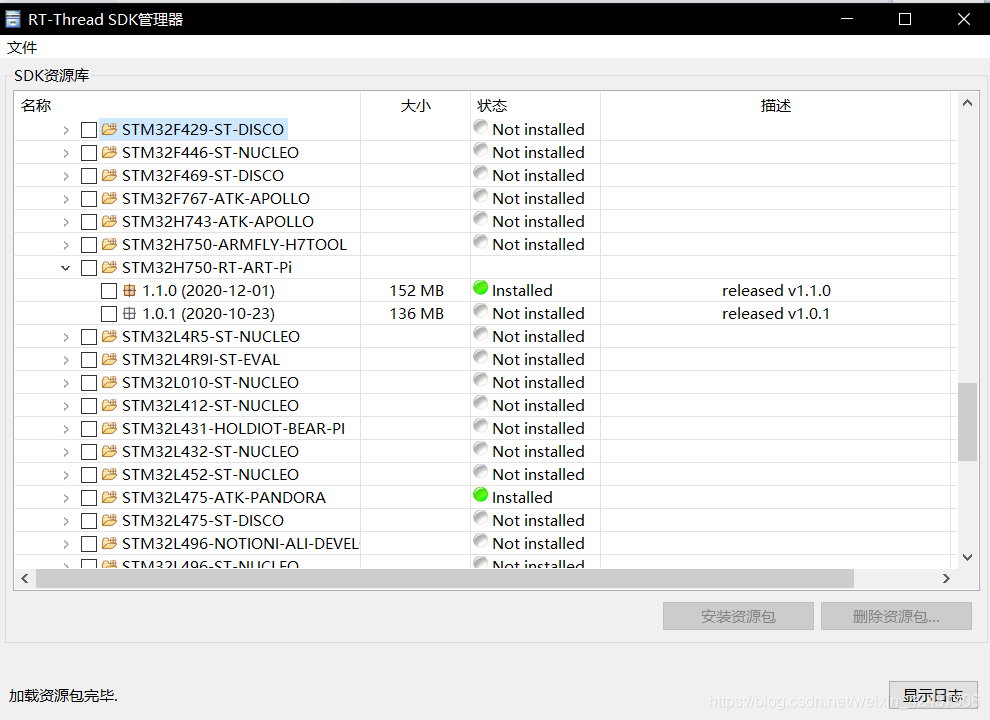Click the STM32L010-ST-NUCLEO folder icon

(109, 383)
